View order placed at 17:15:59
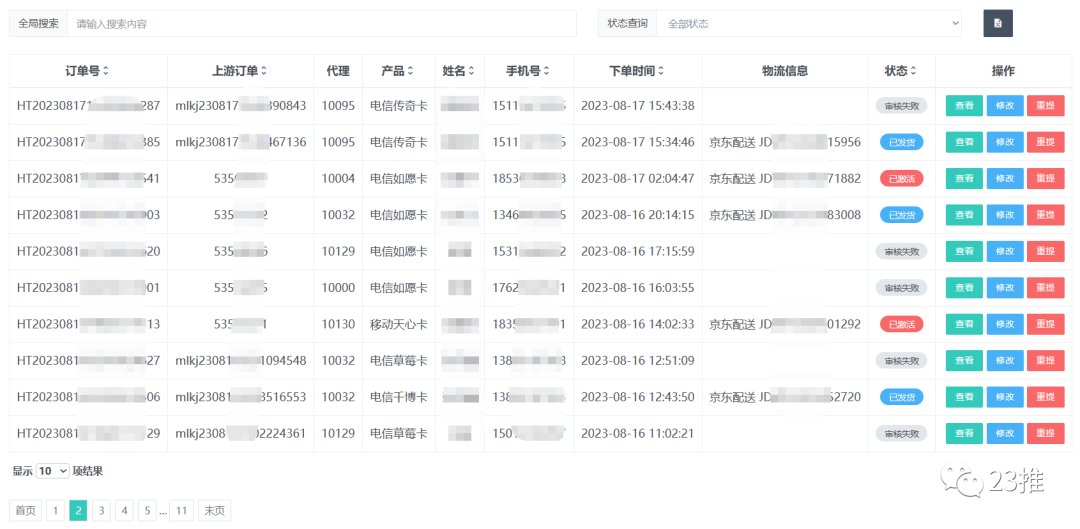Screen dimensions: 1080x529 click(964, 251)
